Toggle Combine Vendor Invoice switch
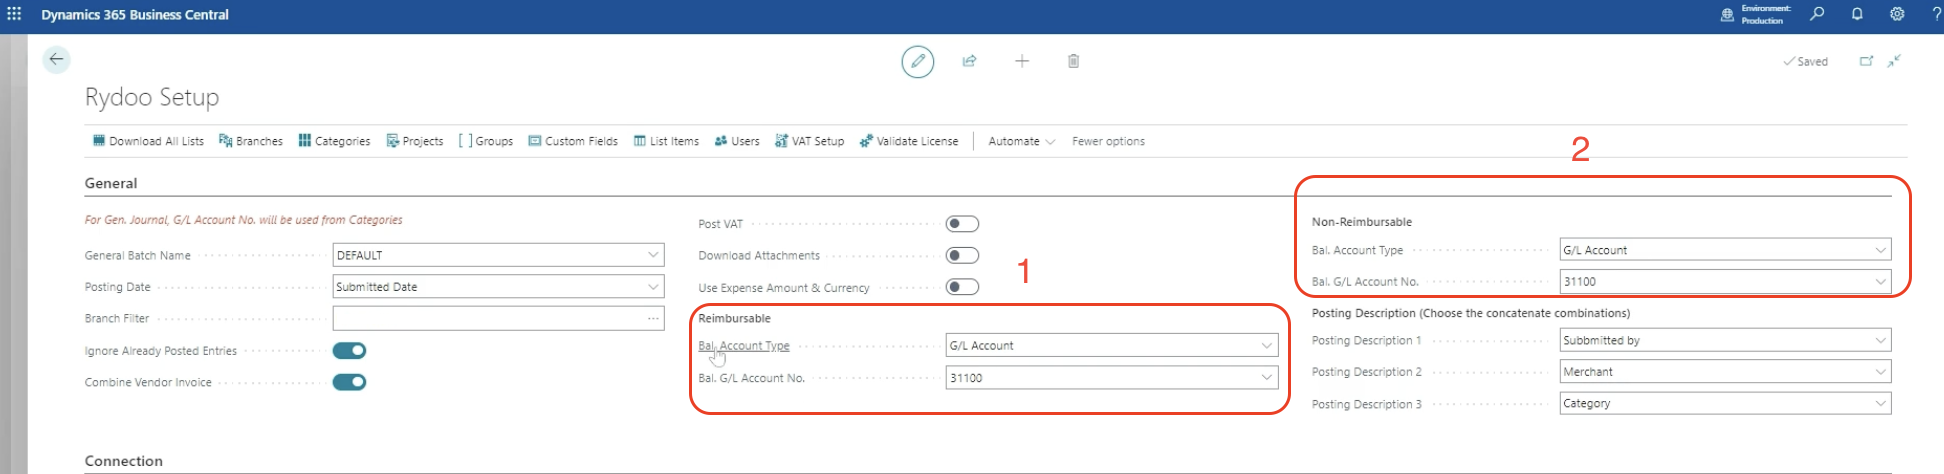This screenshot has width=1944, height=474. [x=349, y=382]
